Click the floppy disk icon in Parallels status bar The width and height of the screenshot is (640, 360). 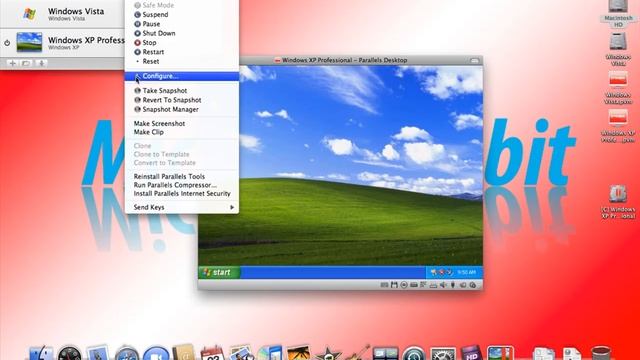pyautogui.click(x=394, y=285)
